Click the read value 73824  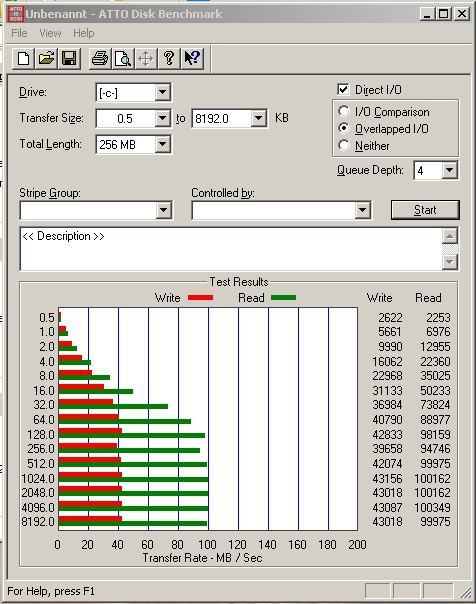click(435, 404)
